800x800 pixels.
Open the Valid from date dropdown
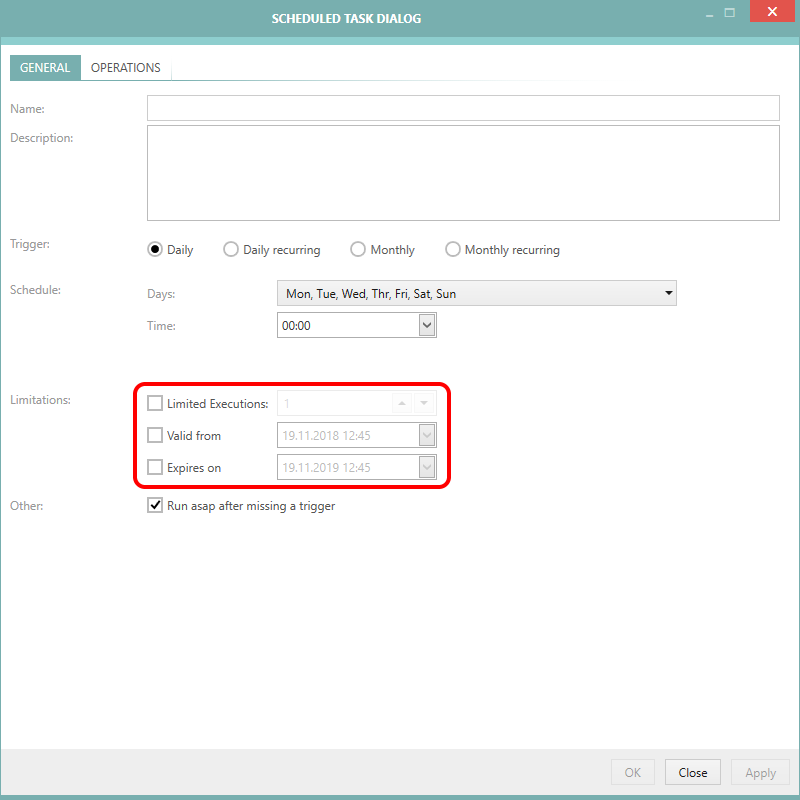click(x=427, y=436)
